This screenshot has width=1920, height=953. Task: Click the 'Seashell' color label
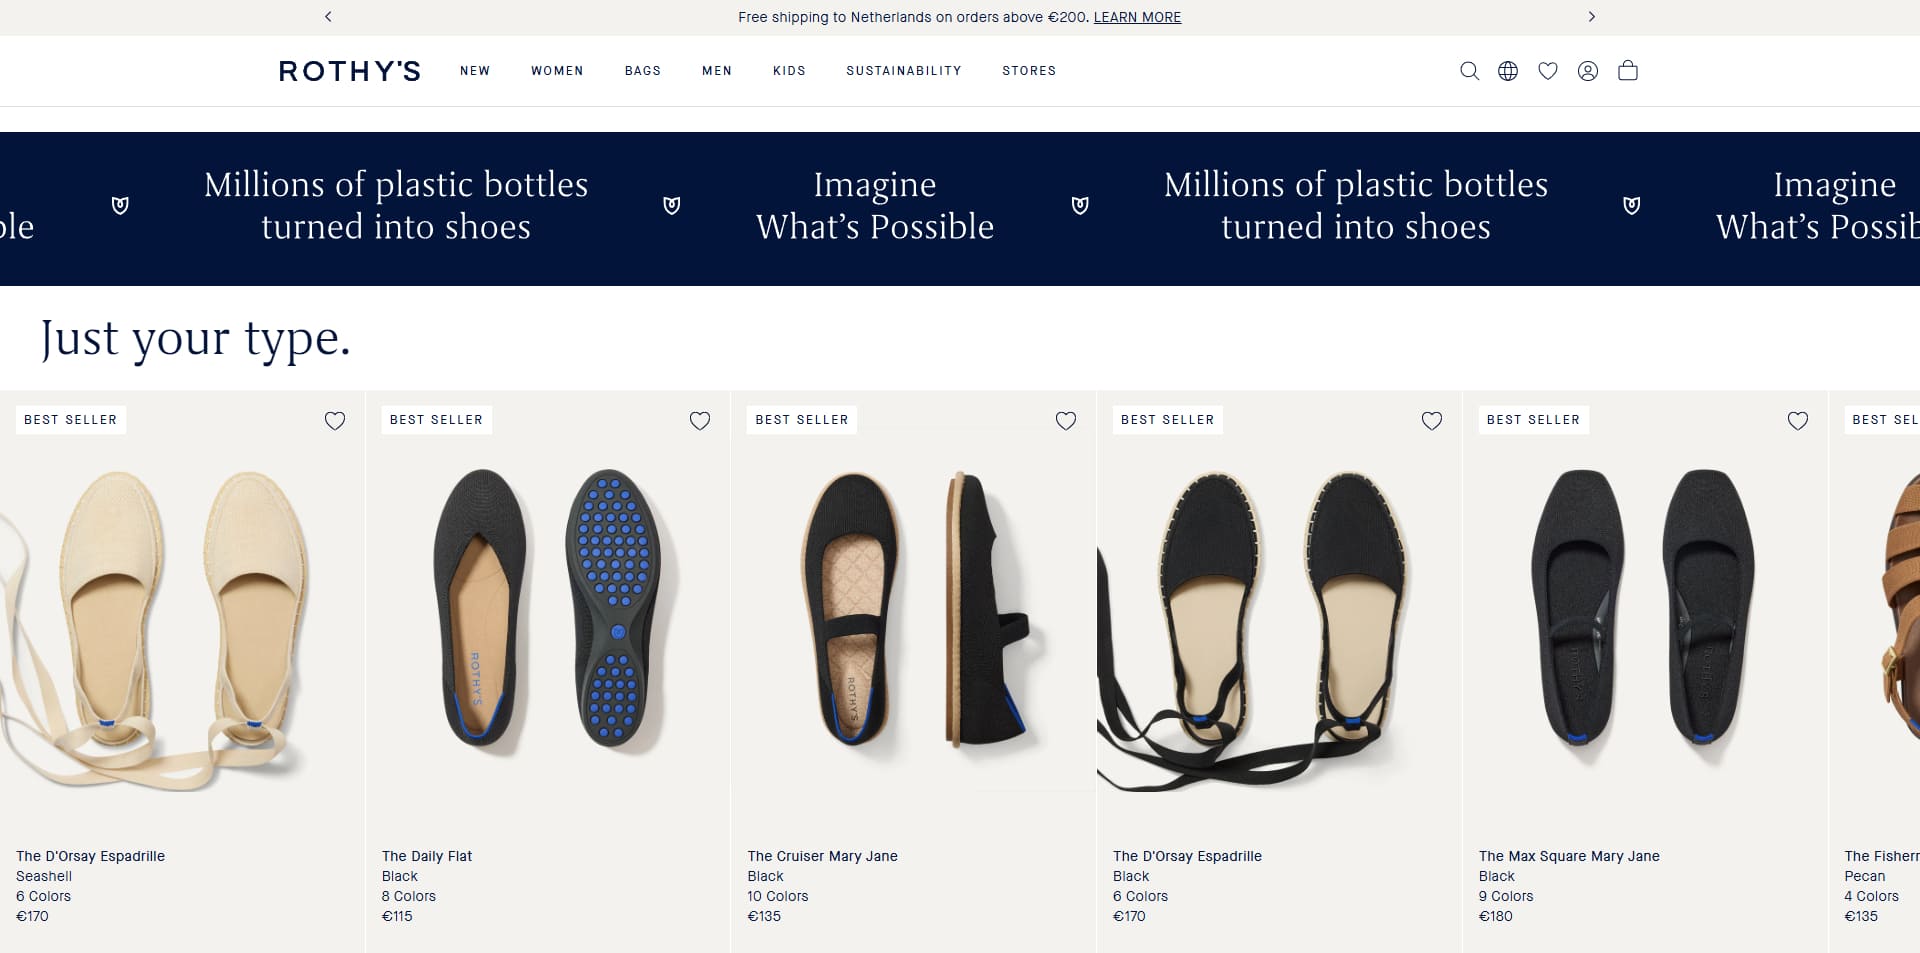coord(44,876)
